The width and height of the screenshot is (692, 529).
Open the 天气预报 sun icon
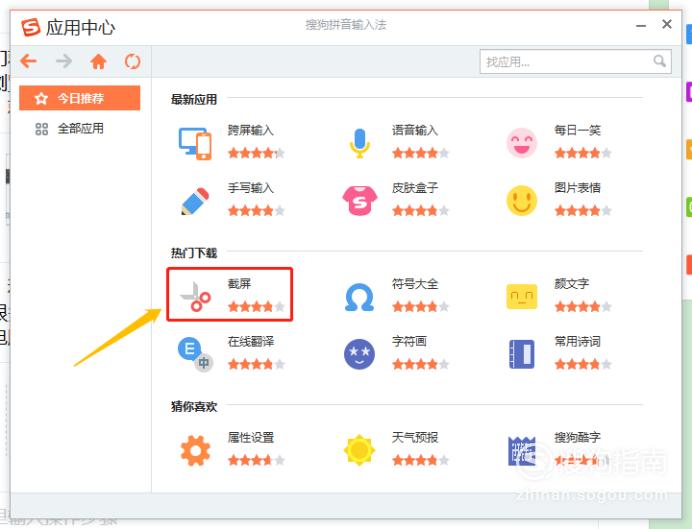pyautogui.click(x=359, y=450)
